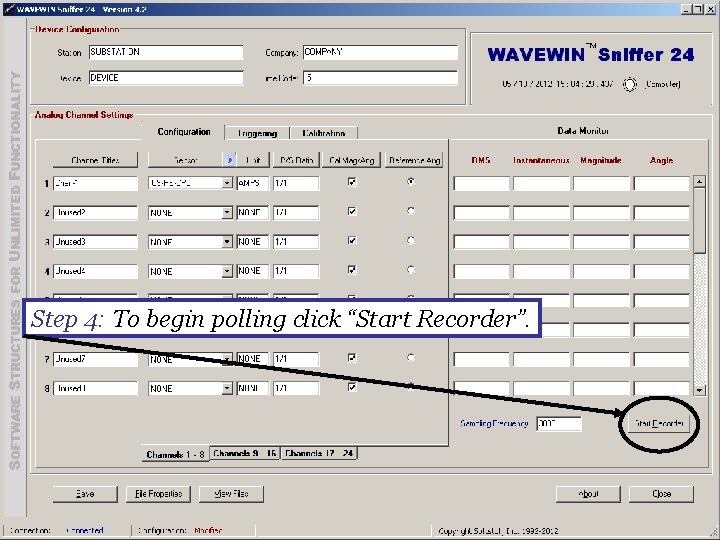Click the AMPS unit field for channel 1
Screen dimensions: 720x540
point(253,183)
